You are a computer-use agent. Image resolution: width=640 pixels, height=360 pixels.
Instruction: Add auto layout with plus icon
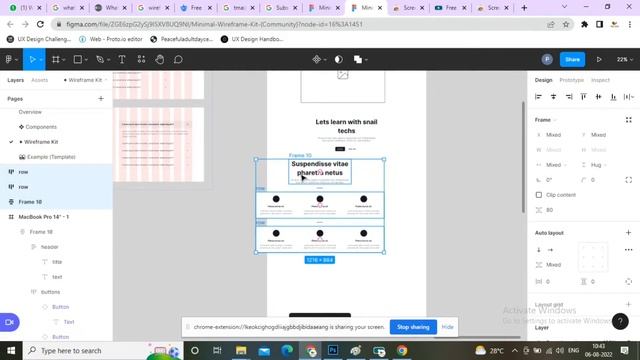click(628, 233)
